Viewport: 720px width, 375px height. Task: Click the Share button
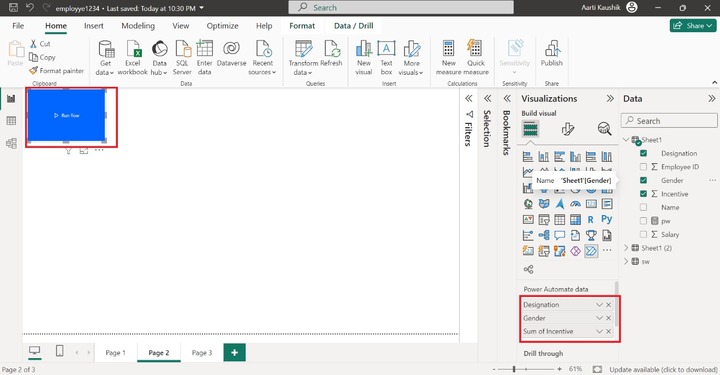693,26
